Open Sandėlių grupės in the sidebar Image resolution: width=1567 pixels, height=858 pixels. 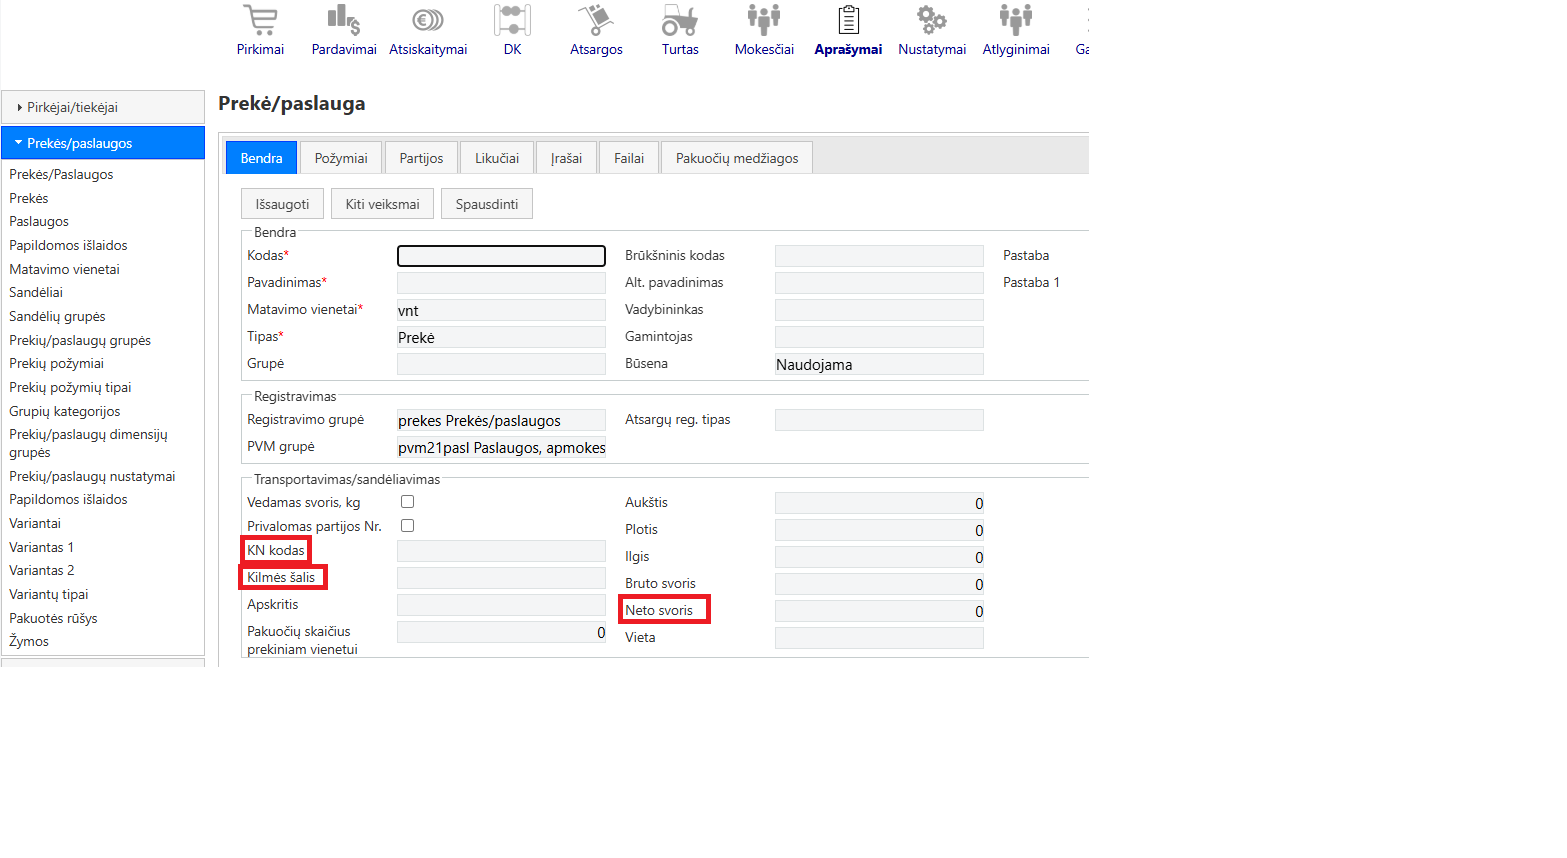point(57,316)
